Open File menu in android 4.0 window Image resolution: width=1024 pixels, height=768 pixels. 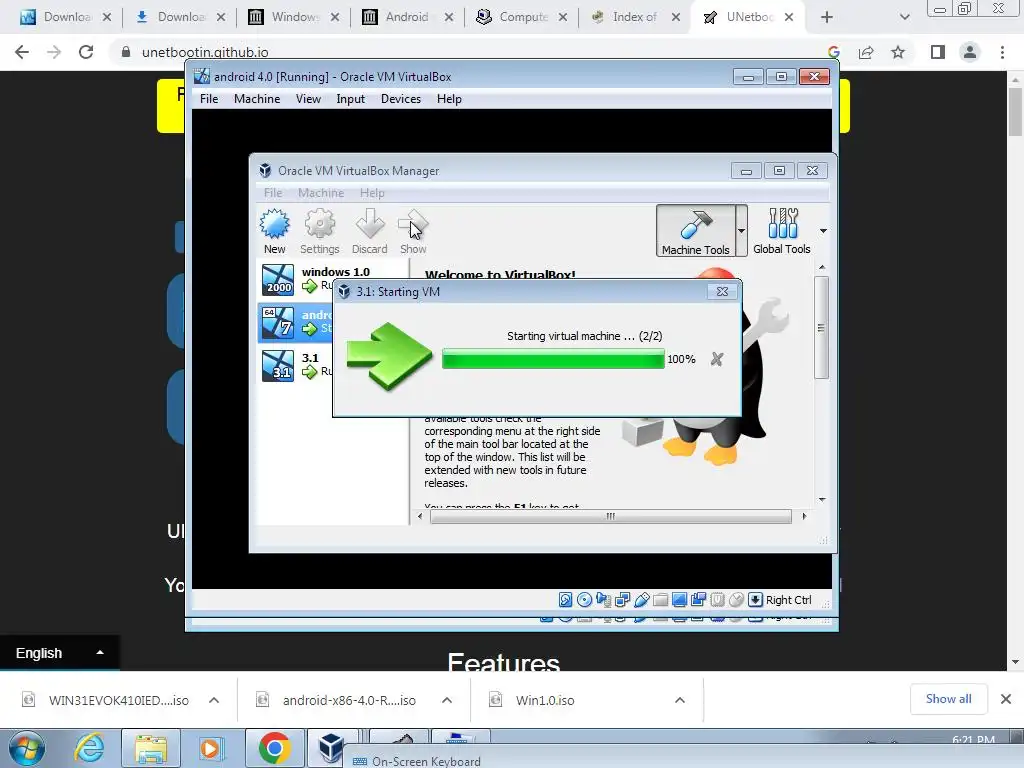(x=209, y=99)
